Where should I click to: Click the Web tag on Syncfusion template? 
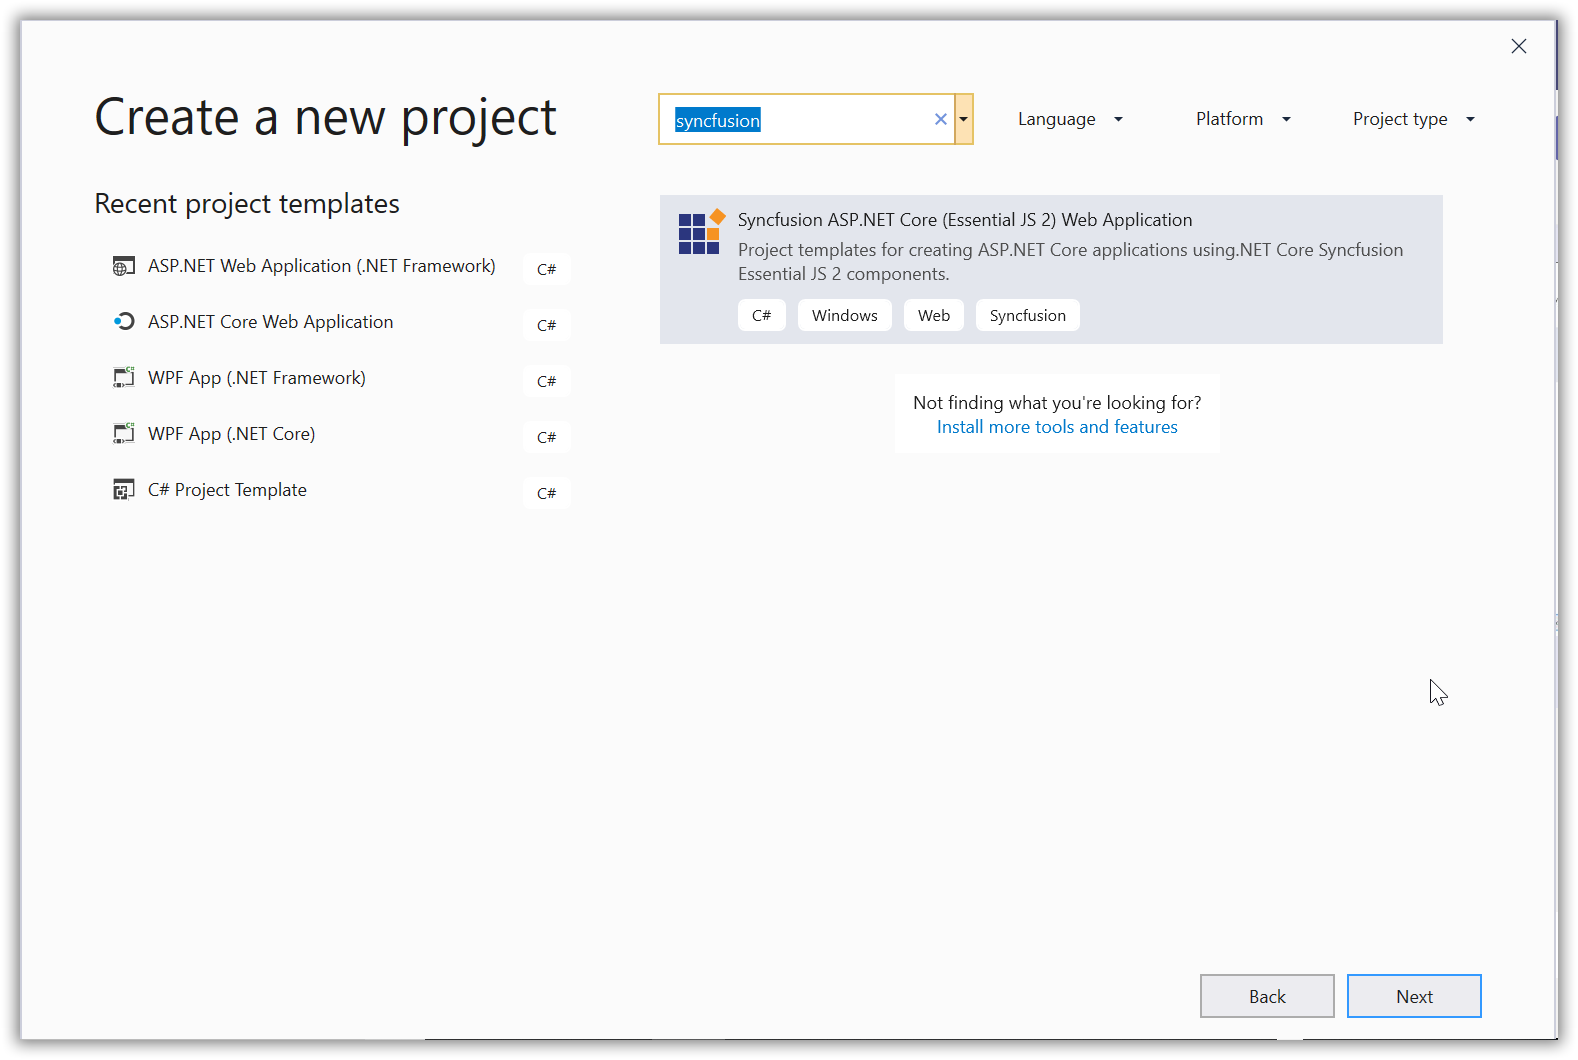(934, 315)
